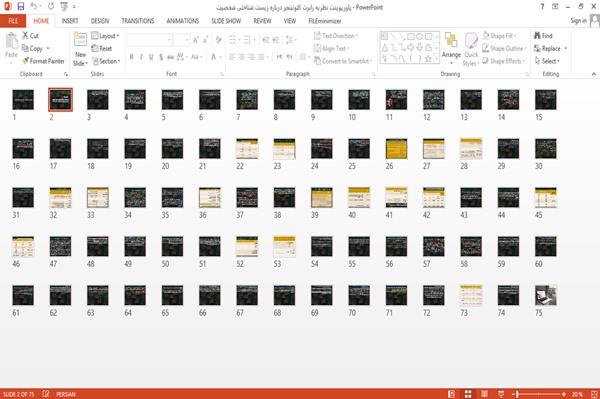Open Text Direction dropdown
Image resolution: width=600 pixels, height=399 pixels.
tap(336, 36)
